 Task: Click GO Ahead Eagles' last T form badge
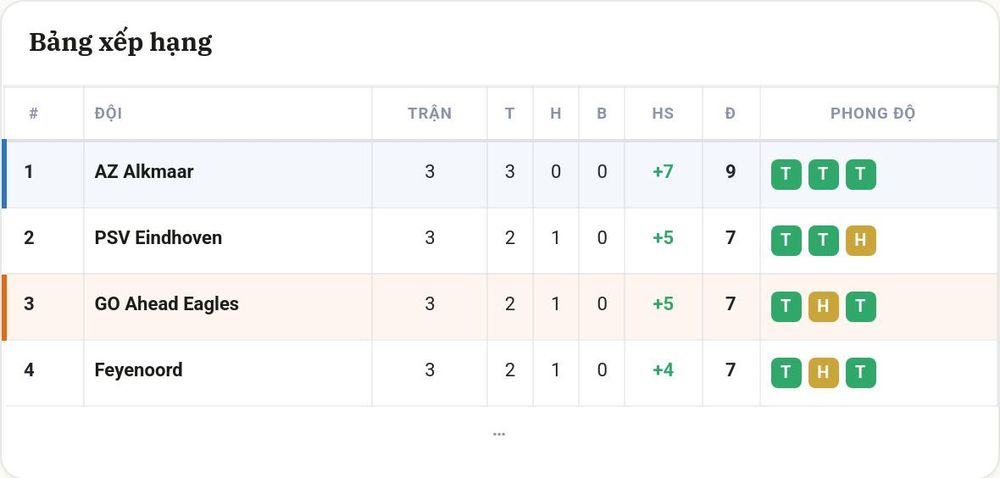coord(860,307)
